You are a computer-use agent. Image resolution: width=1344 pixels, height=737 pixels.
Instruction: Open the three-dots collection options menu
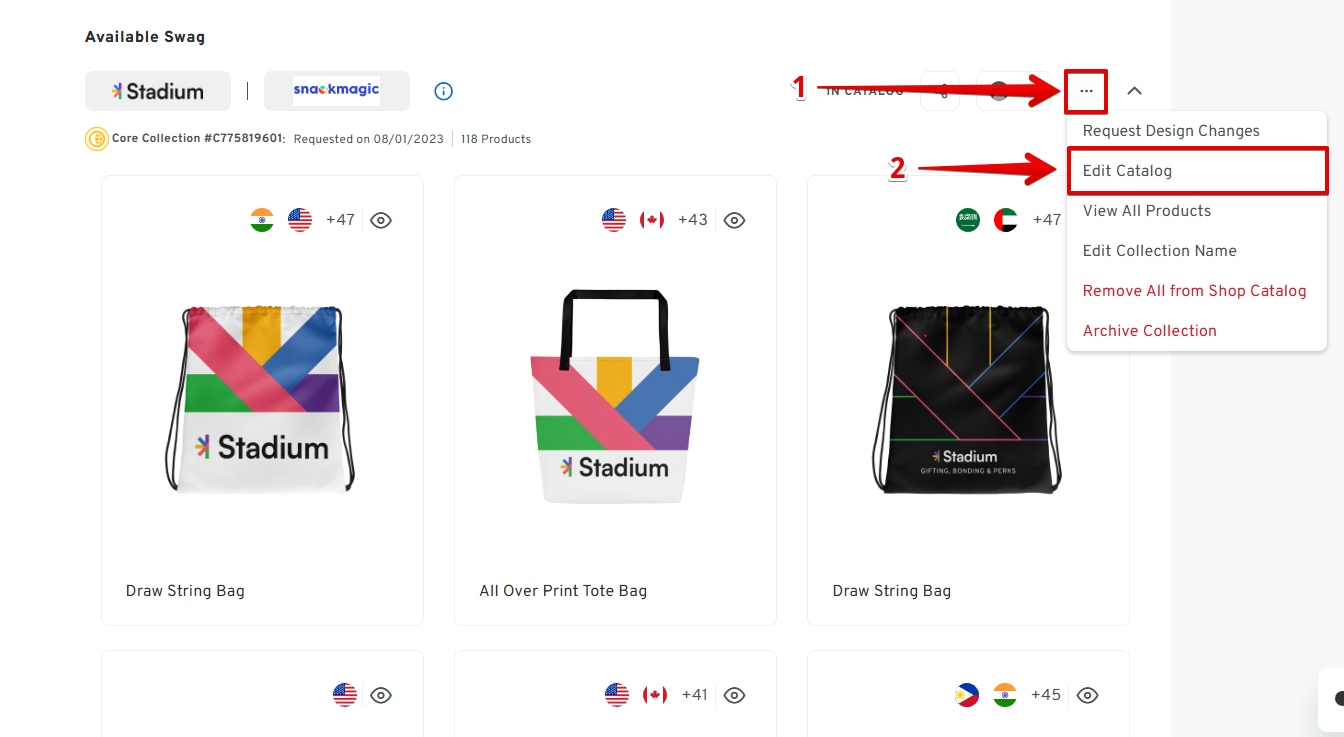[1086, 91]
